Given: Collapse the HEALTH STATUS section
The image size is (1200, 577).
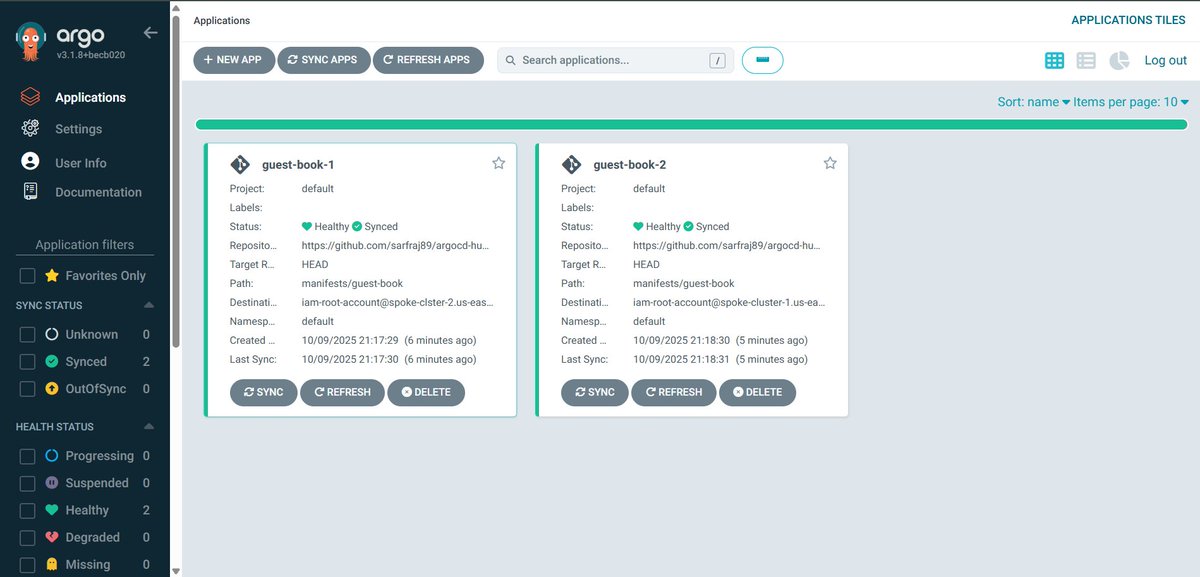Looking at the screenshot, I should pos(149,427).
